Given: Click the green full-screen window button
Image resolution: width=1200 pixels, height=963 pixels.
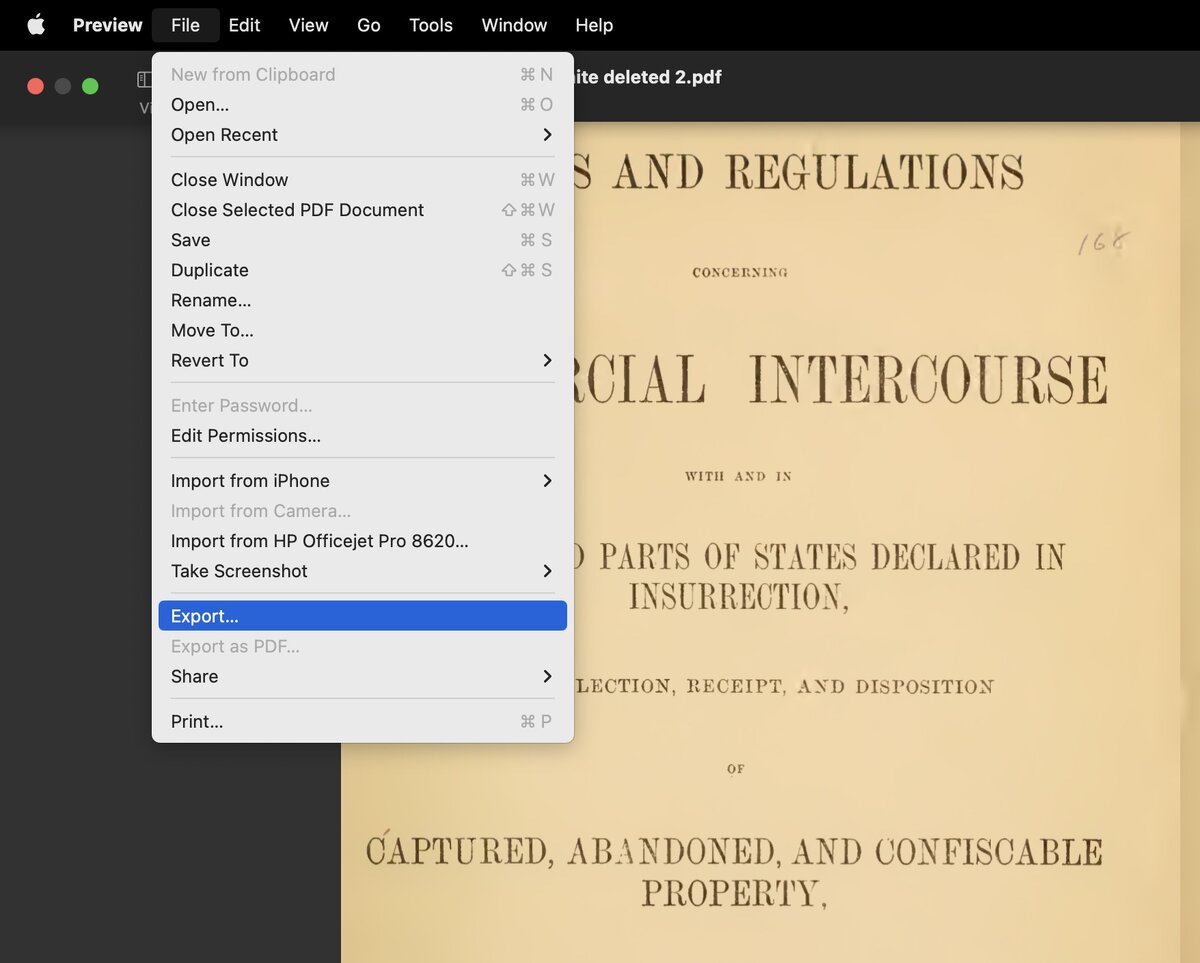Looking at the screenshot, I should (x=90, y=86).
